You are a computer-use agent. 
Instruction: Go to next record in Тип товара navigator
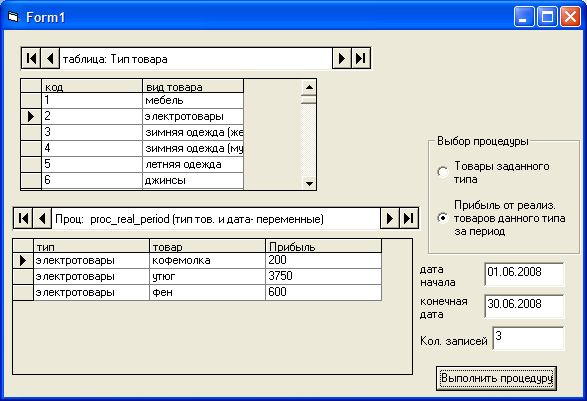pyautogui.click(x=341, y=58)
